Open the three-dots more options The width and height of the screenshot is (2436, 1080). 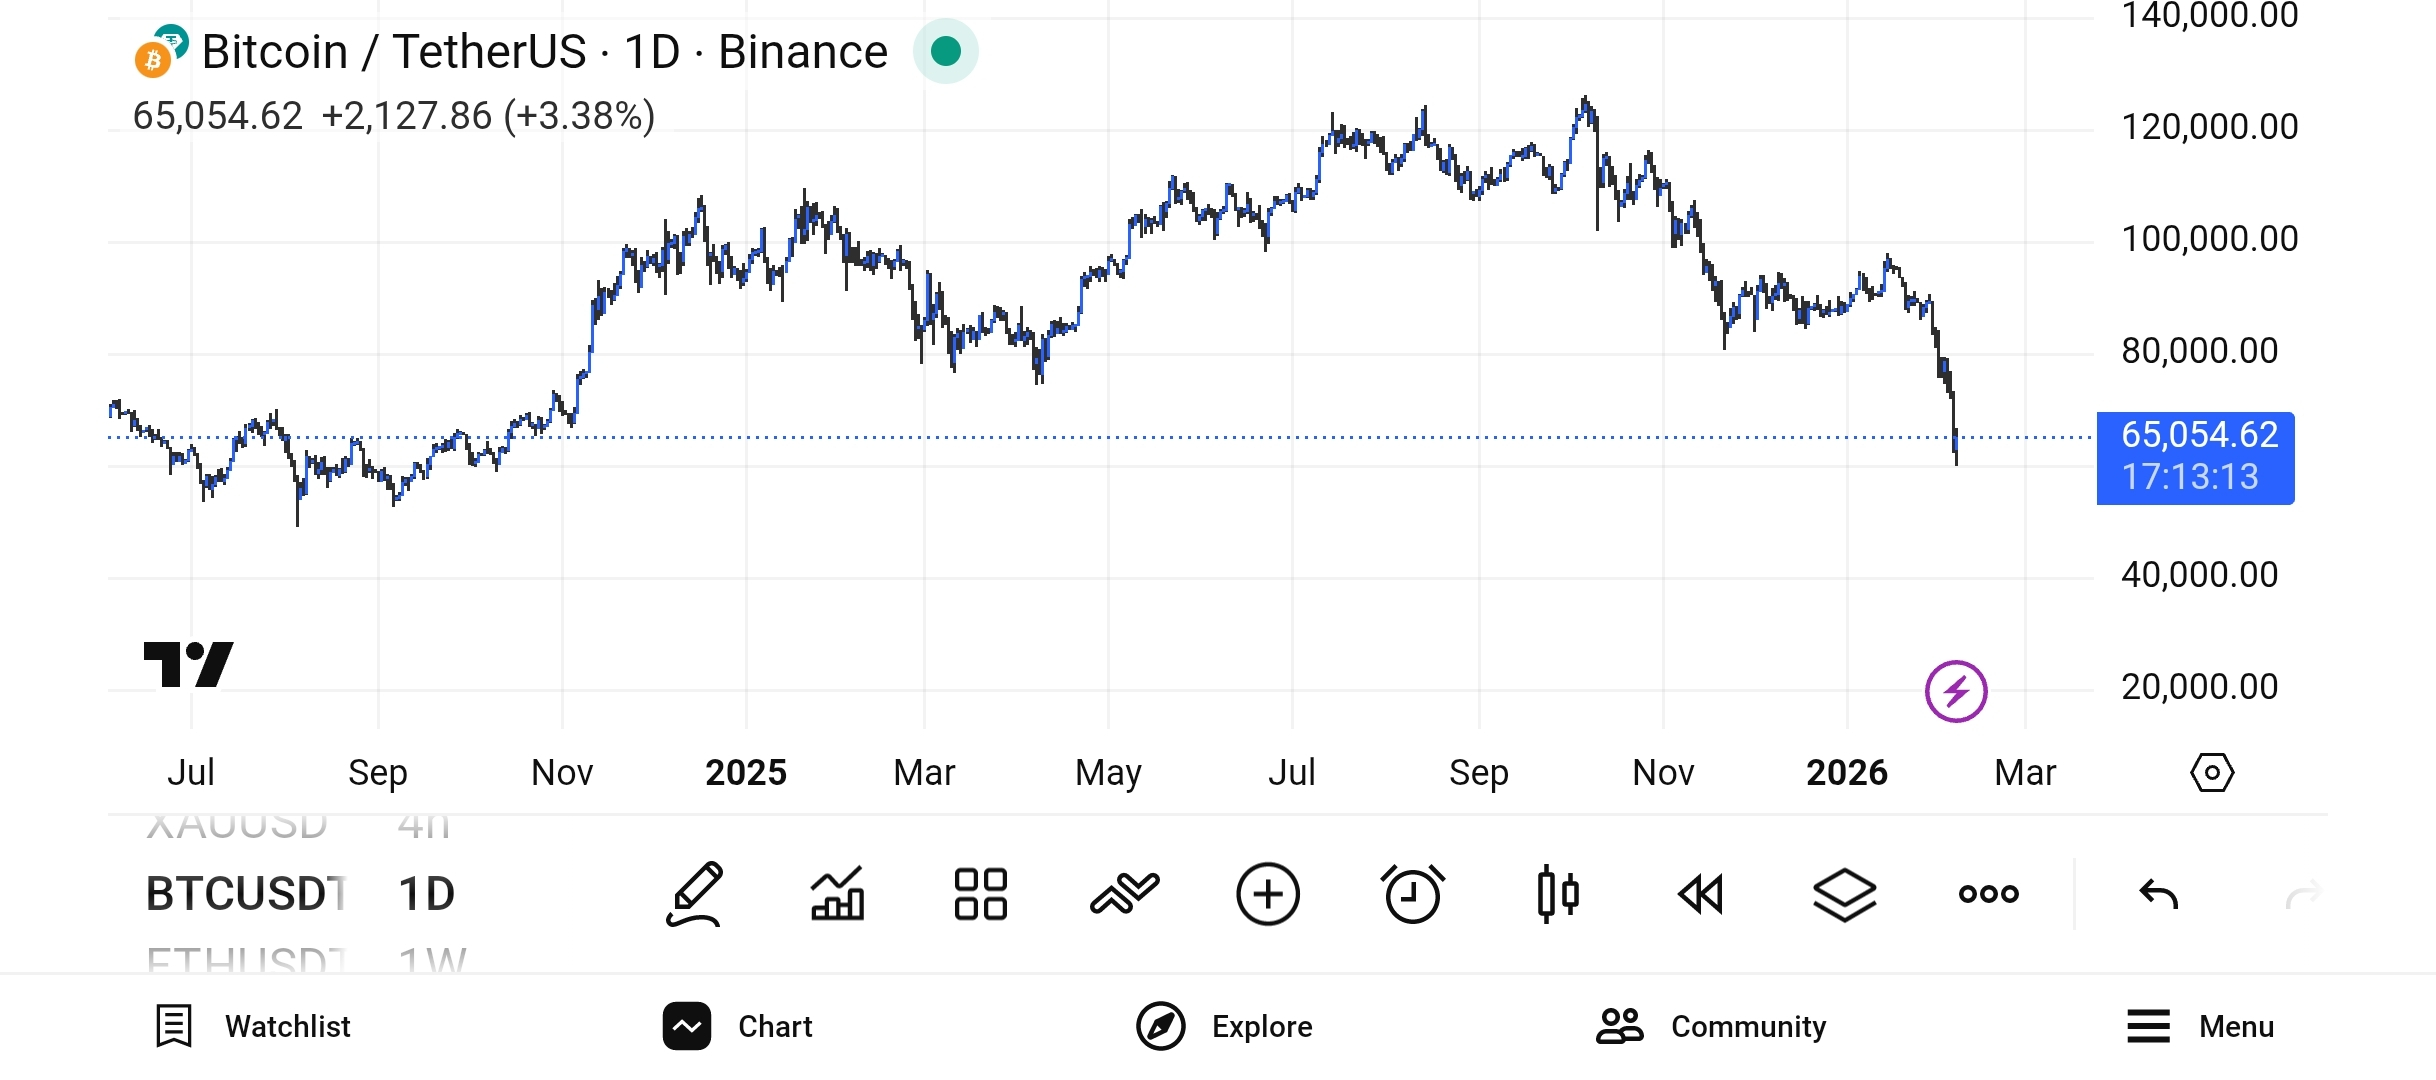click(x=1988, y=893)
